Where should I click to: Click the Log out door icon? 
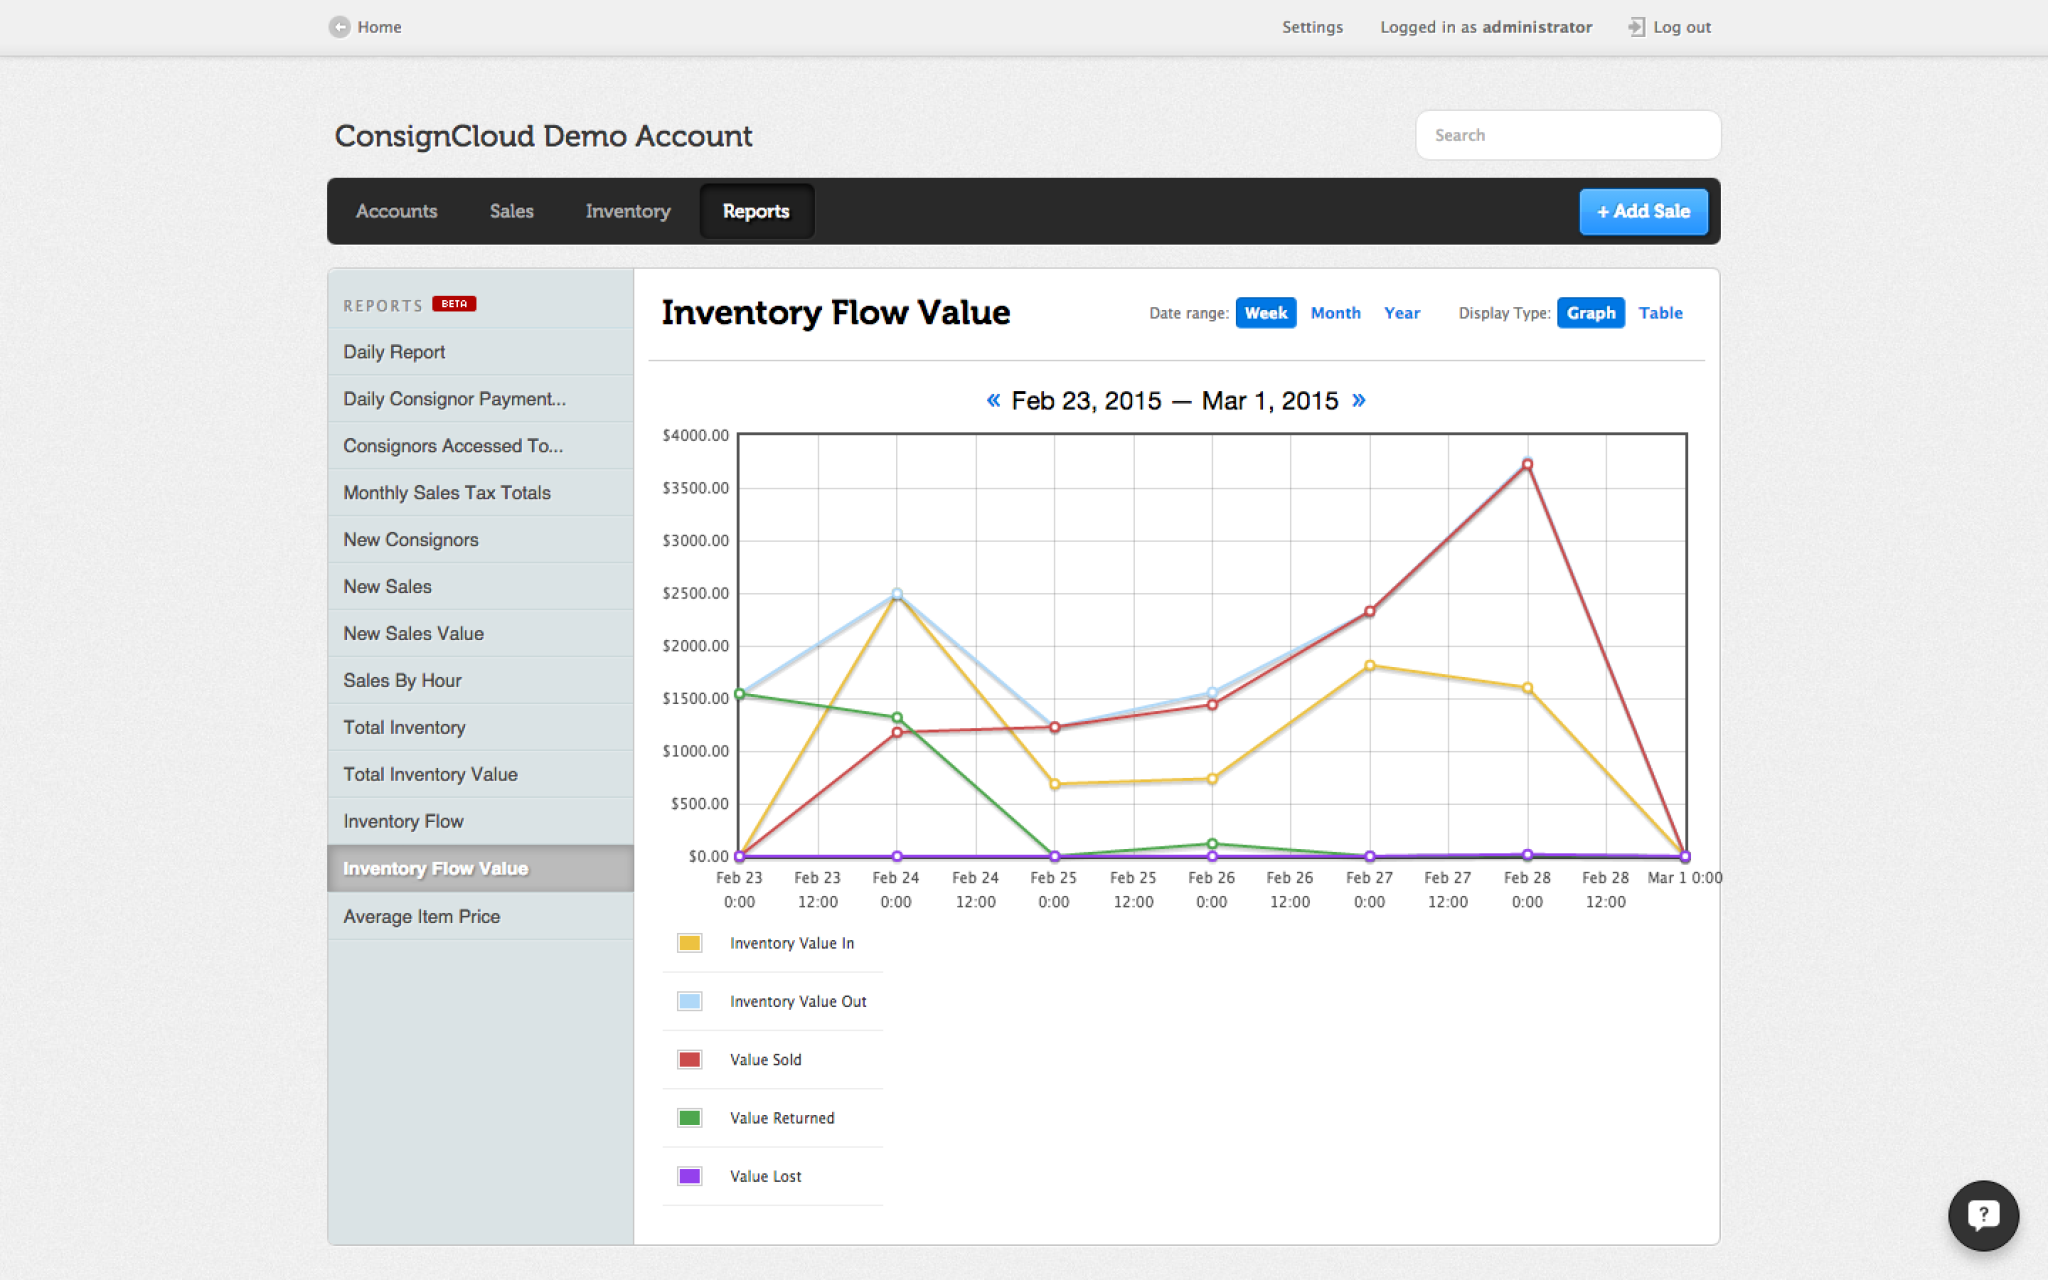tap(1637, 27)
